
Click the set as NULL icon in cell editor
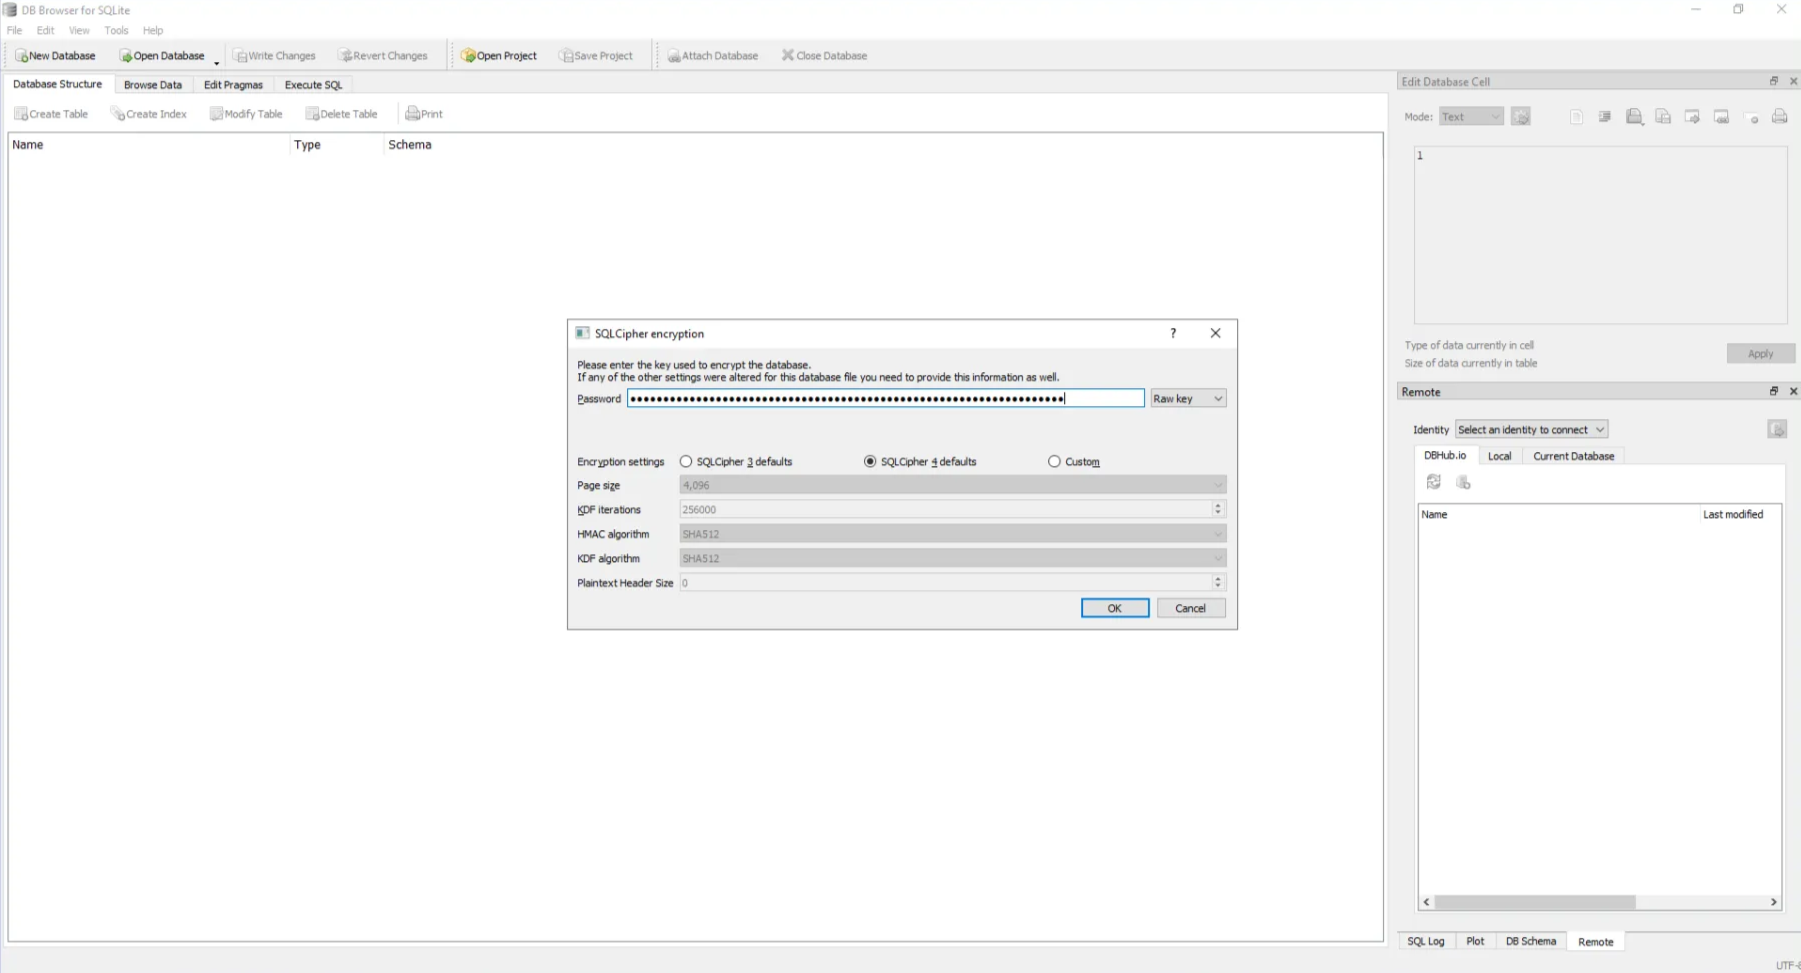[1751, 117]
